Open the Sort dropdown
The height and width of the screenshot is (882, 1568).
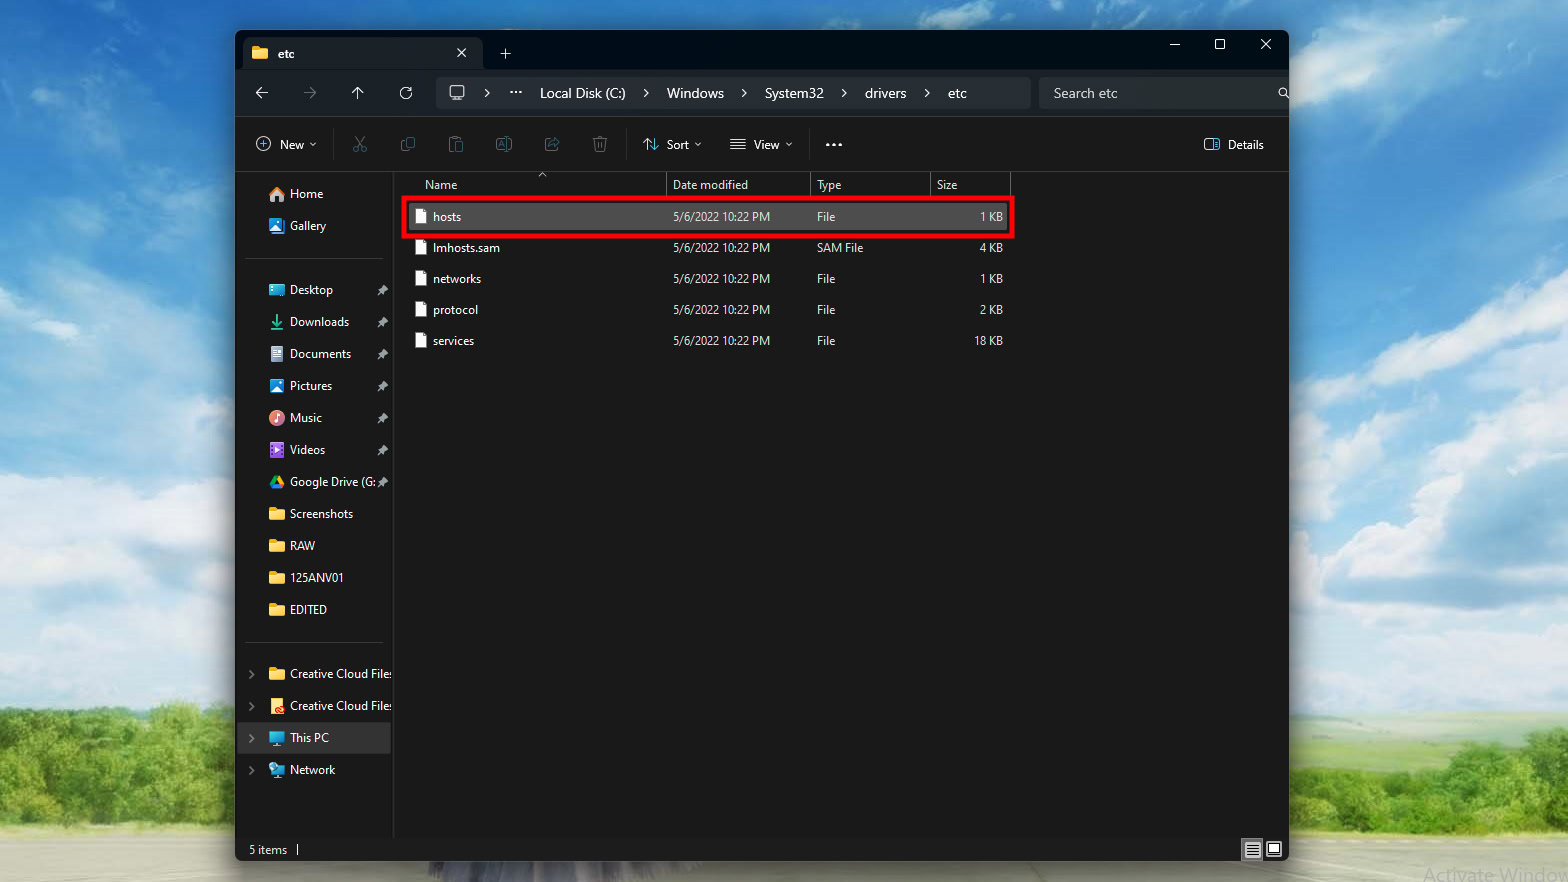coord(672,144)
